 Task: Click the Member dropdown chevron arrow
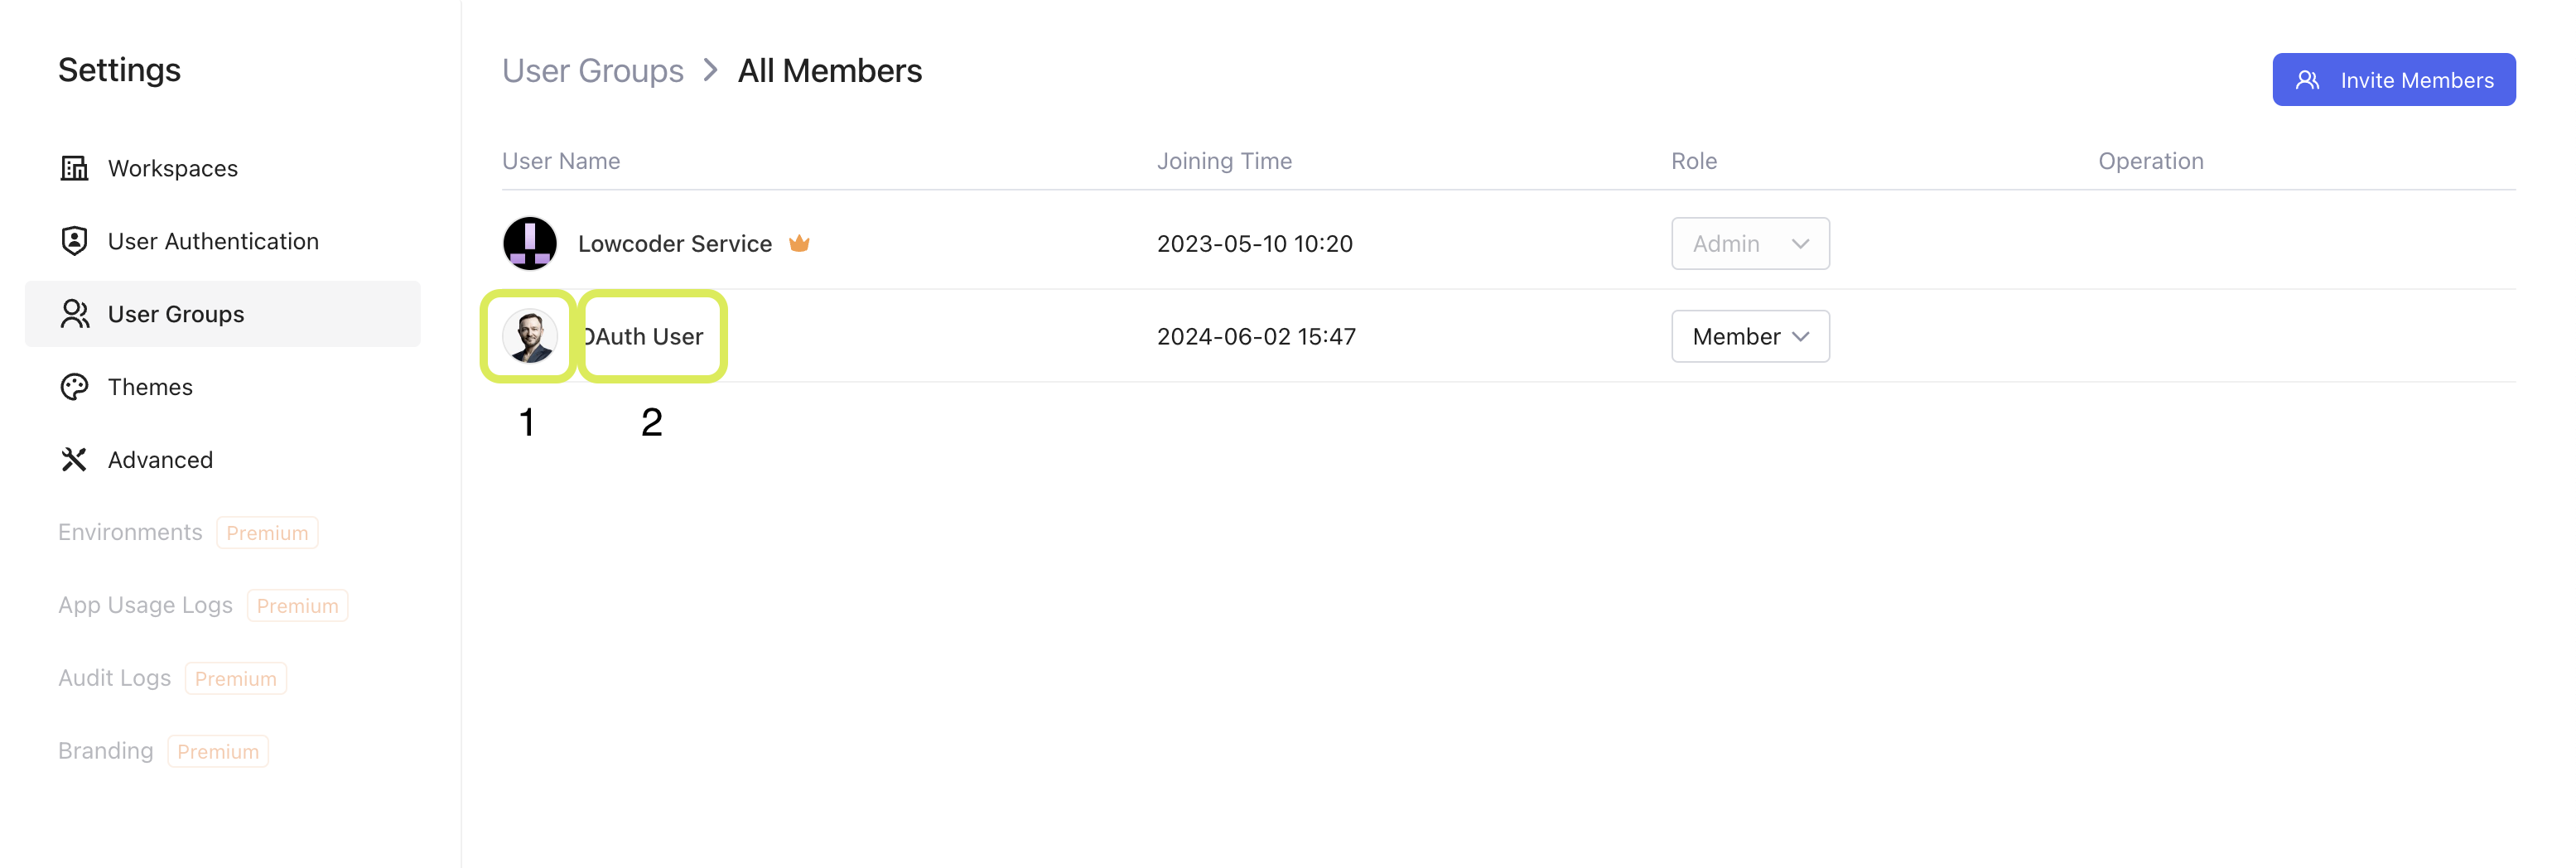1801,337
